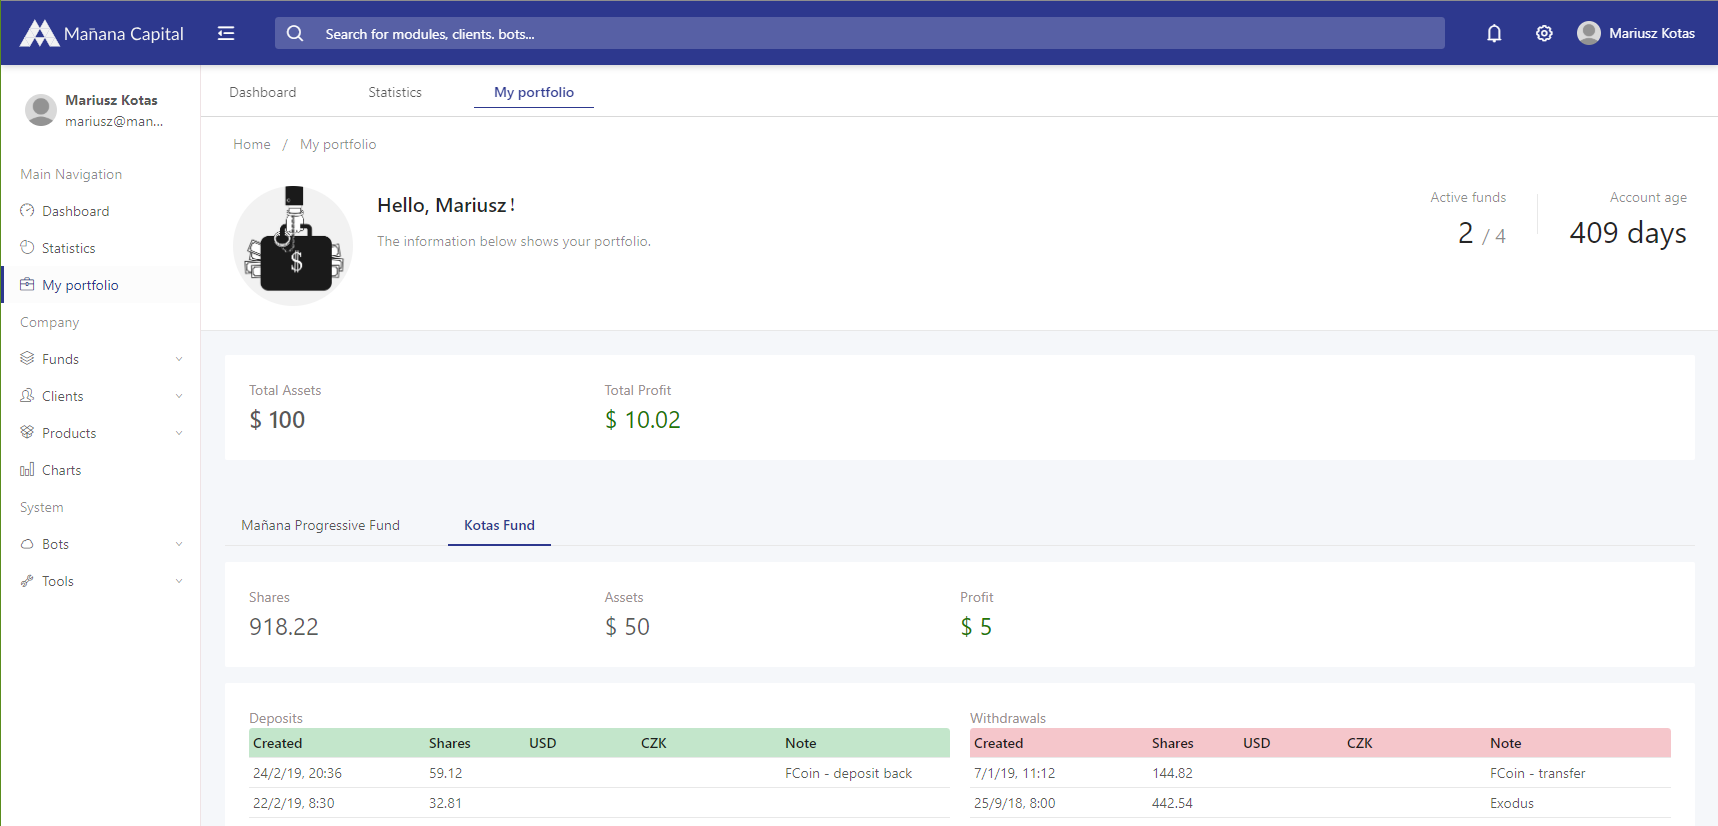This screenshot has height=826, width=1718.
Task: Open Statistics in the sidebar navigation
Action: 68,248
